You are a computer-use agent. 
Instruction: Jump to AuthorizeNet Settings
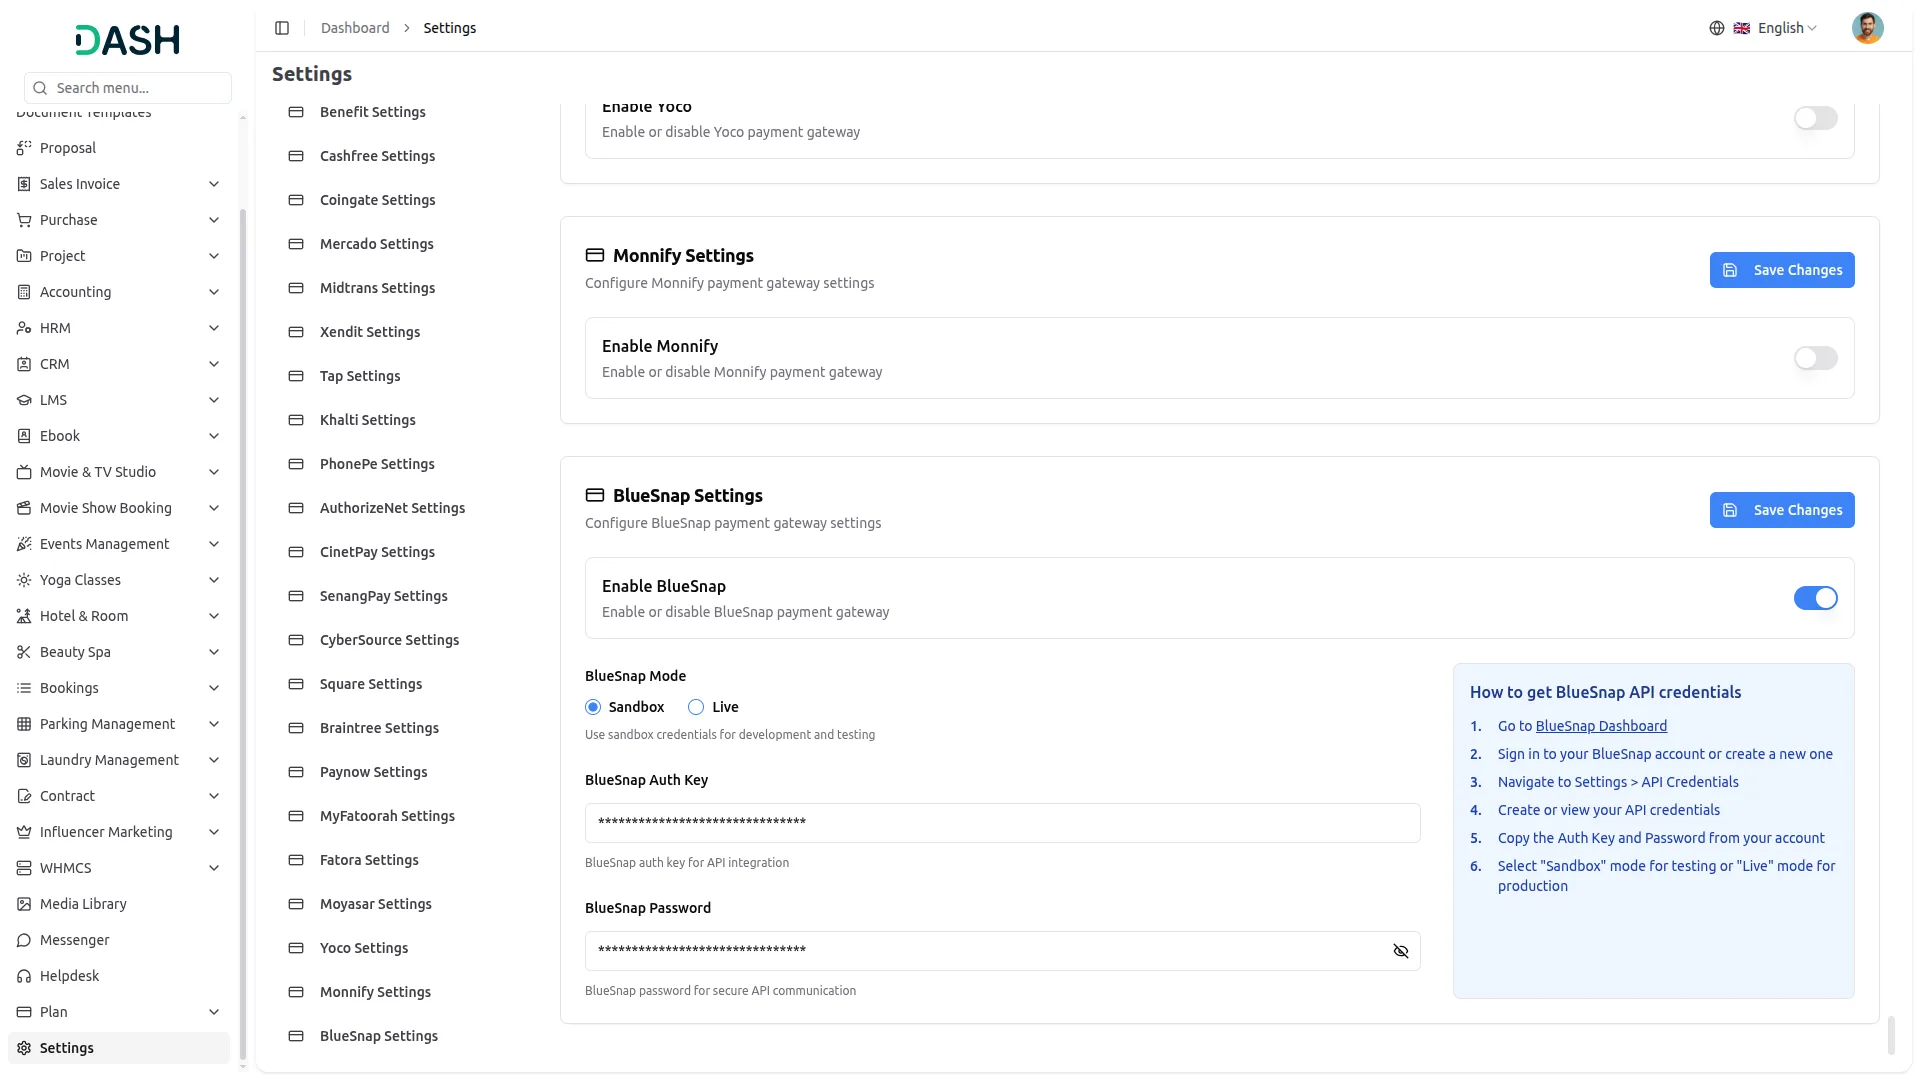coord(392,508)
